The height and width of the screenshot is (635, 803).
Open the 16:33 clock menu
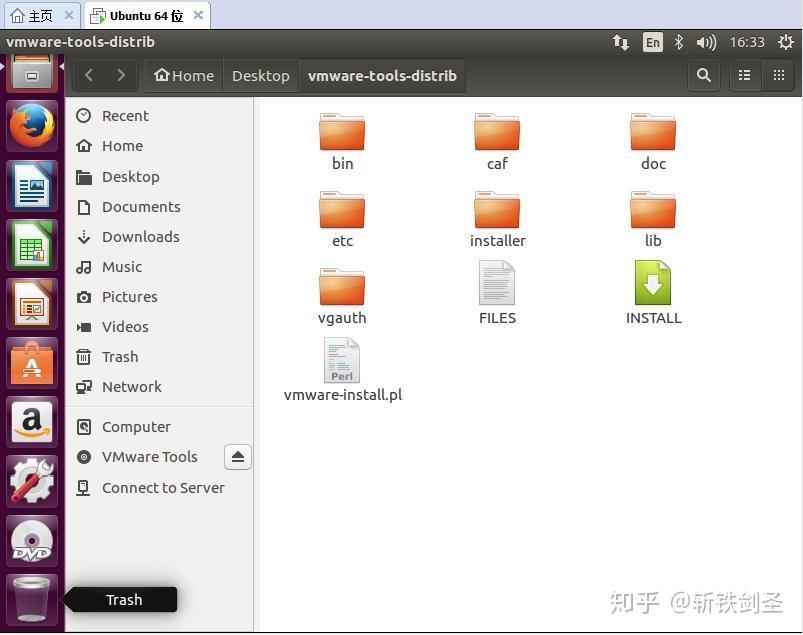pyautogui.click(x=747, y=42)
